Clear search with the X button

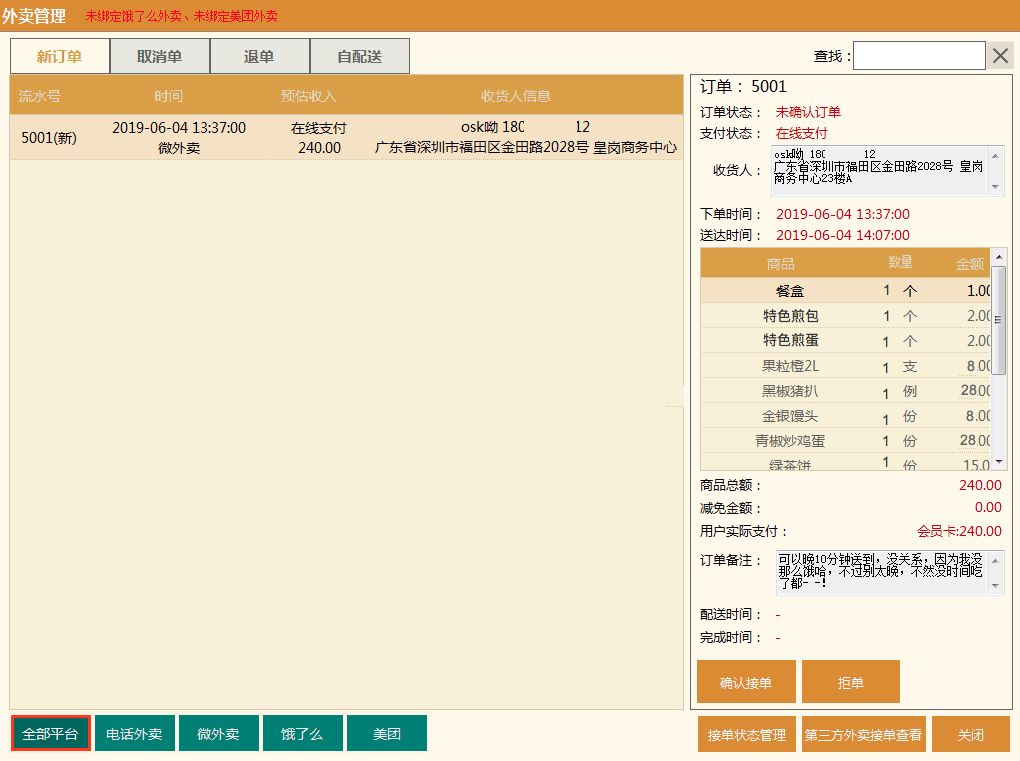point(1000,56)
